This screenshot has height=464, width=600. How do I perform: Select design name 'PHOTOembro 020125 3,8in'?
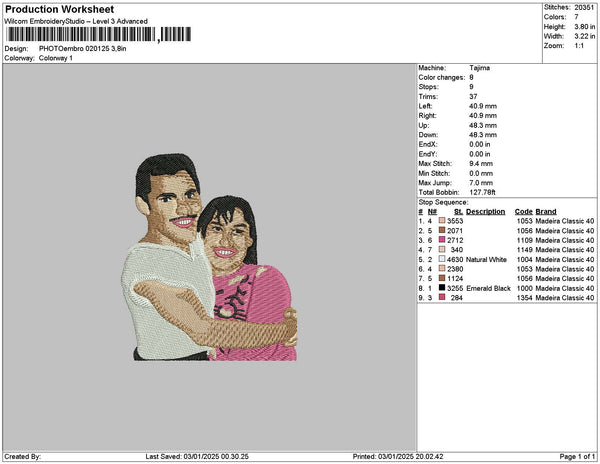pyautogui.click(x=83, y=49)
